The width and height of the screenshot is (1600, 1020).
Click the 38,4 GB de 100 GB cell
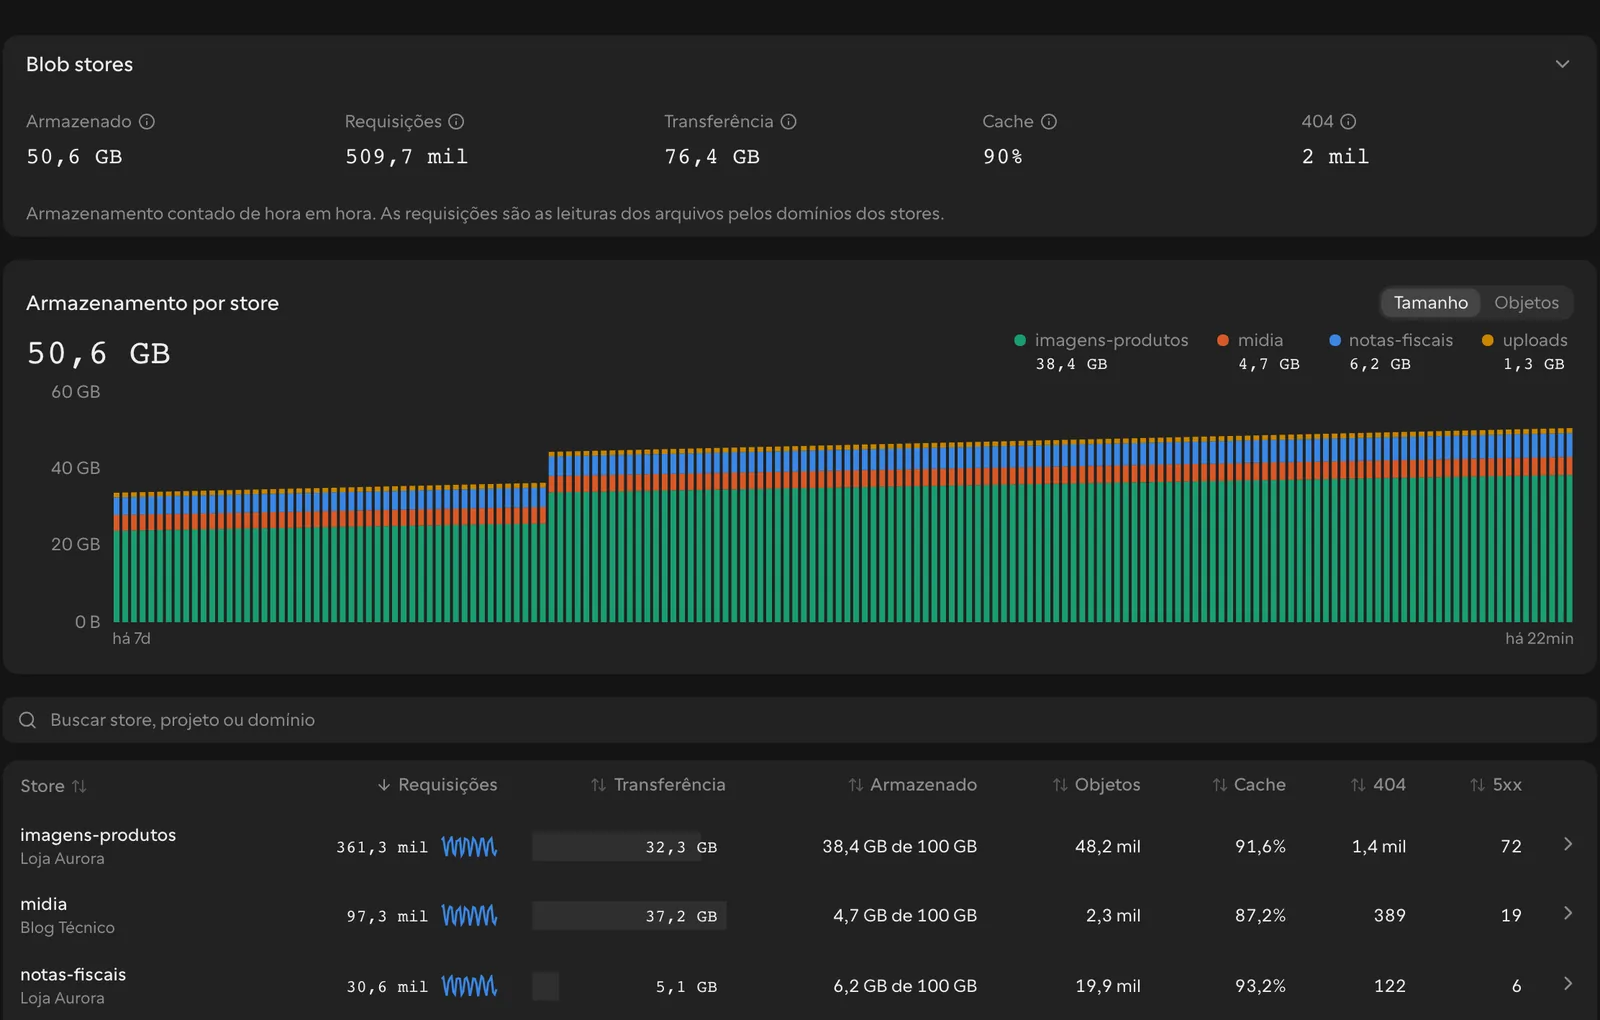click(x=899, y=846)
